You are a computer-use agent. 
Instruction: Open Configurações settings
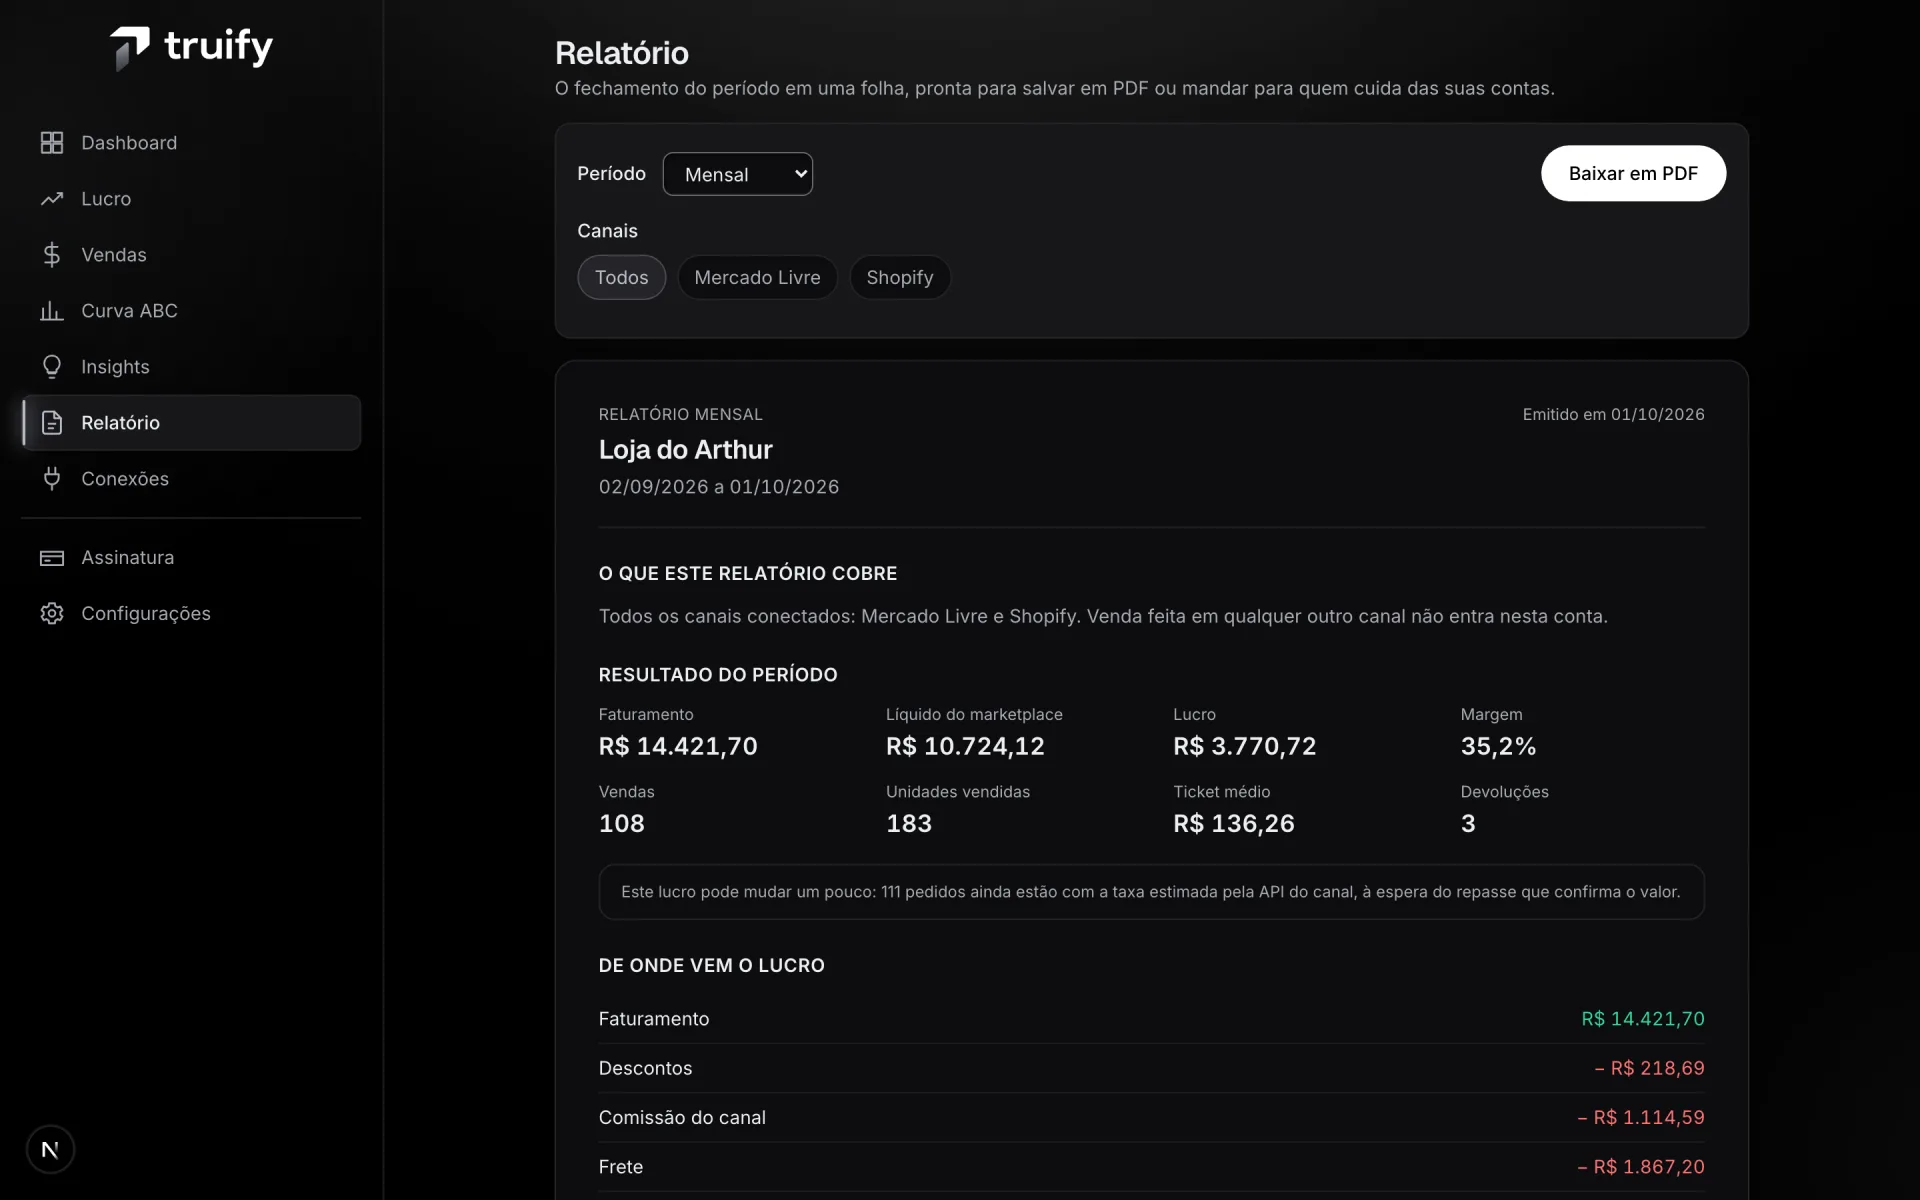191,614
